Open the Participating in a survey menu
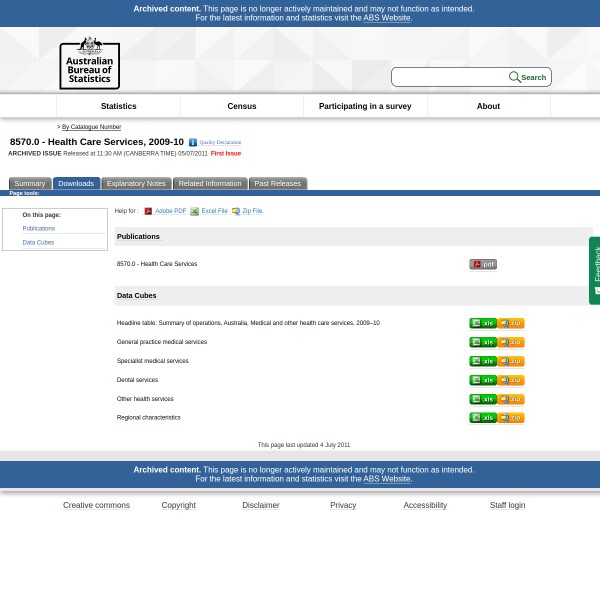This screenshot has height=600, width=600. [x=365, y=106]
